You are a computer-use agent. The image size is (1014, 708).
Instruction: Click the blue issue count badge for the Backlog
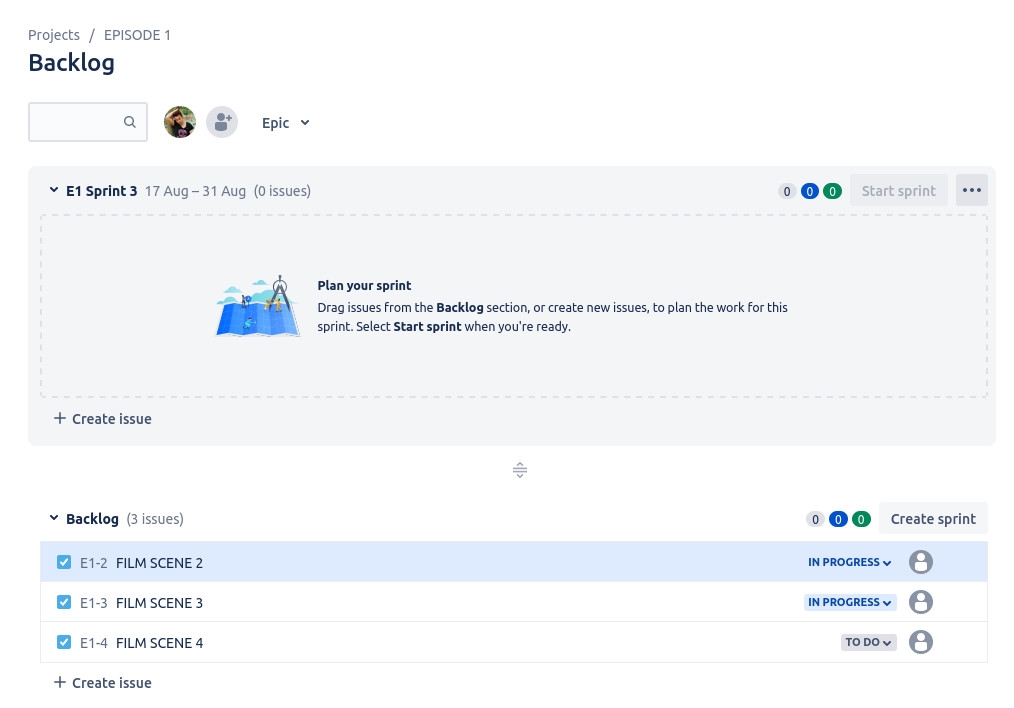pyautogui.click(x=838, y=519)
